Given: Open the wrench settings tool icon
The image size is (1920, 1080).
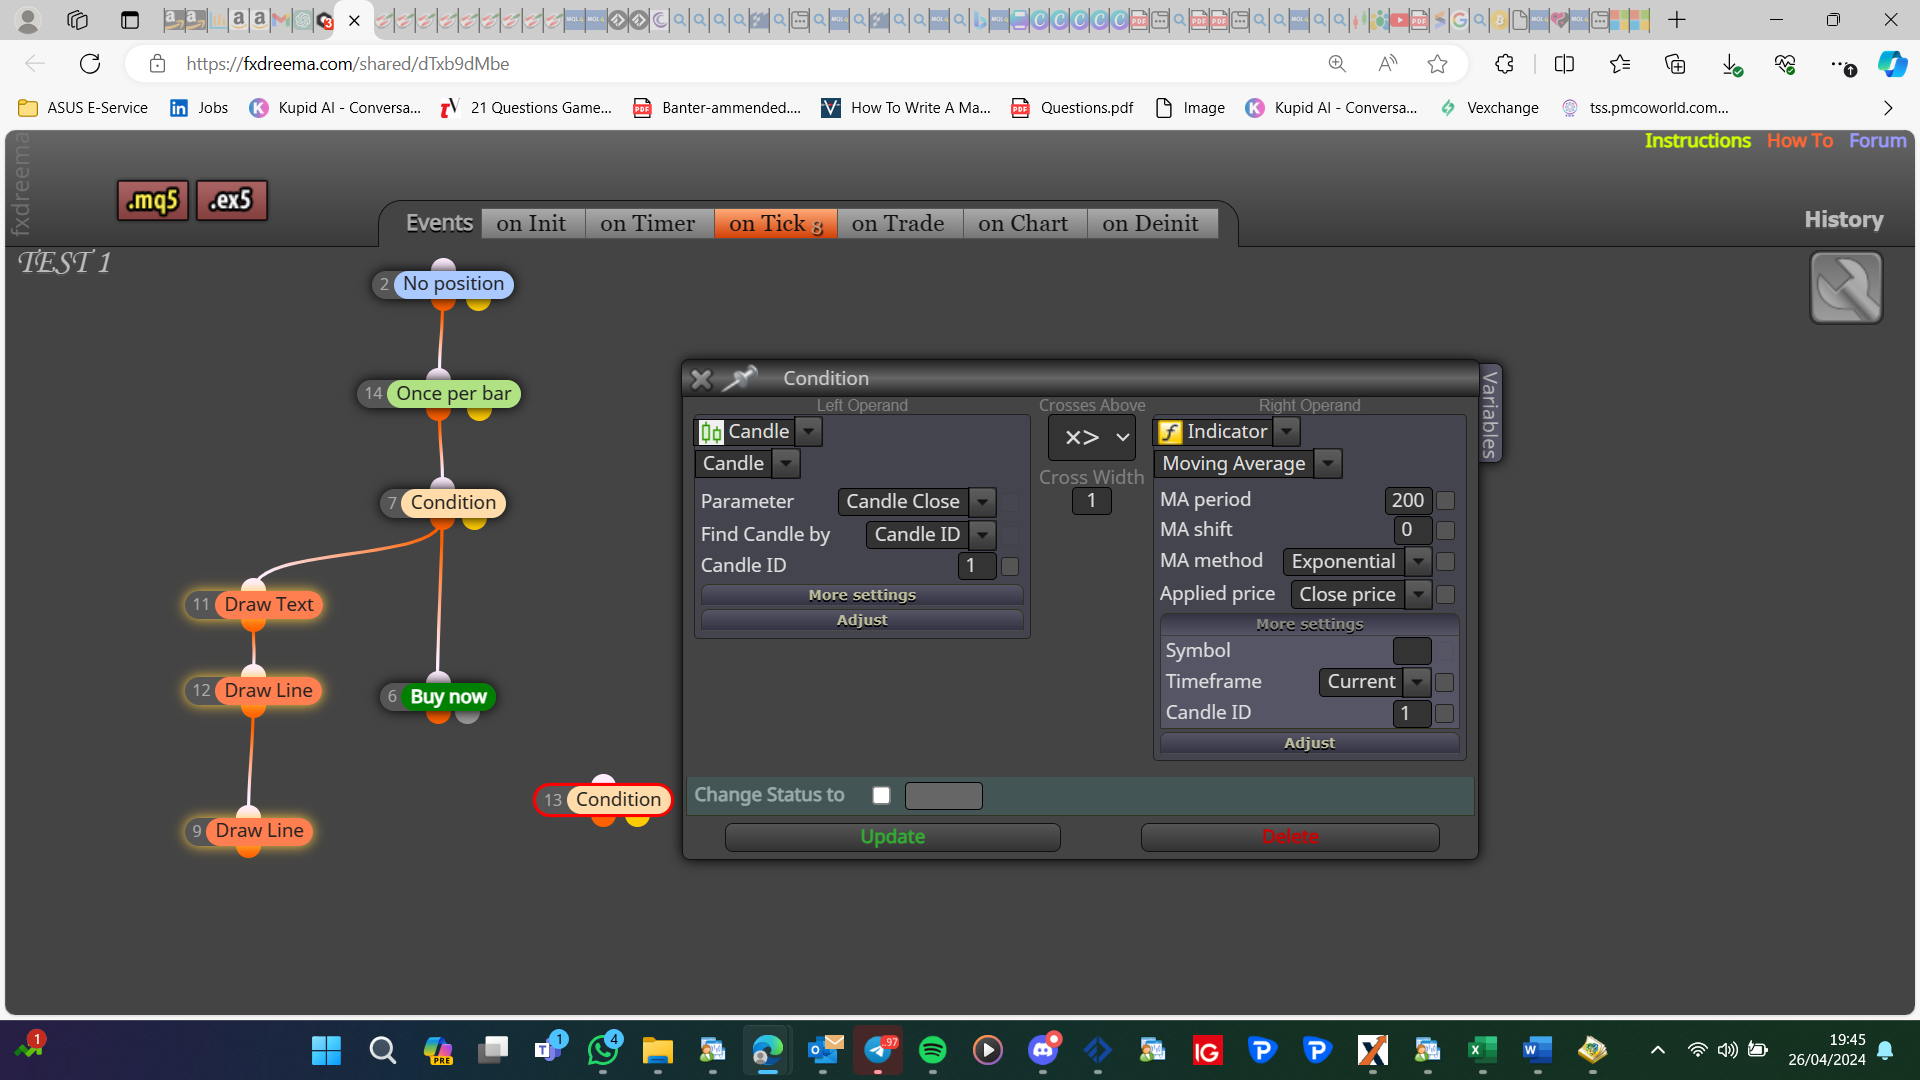Looking at the screenshot, I should tap(1846, 288).
